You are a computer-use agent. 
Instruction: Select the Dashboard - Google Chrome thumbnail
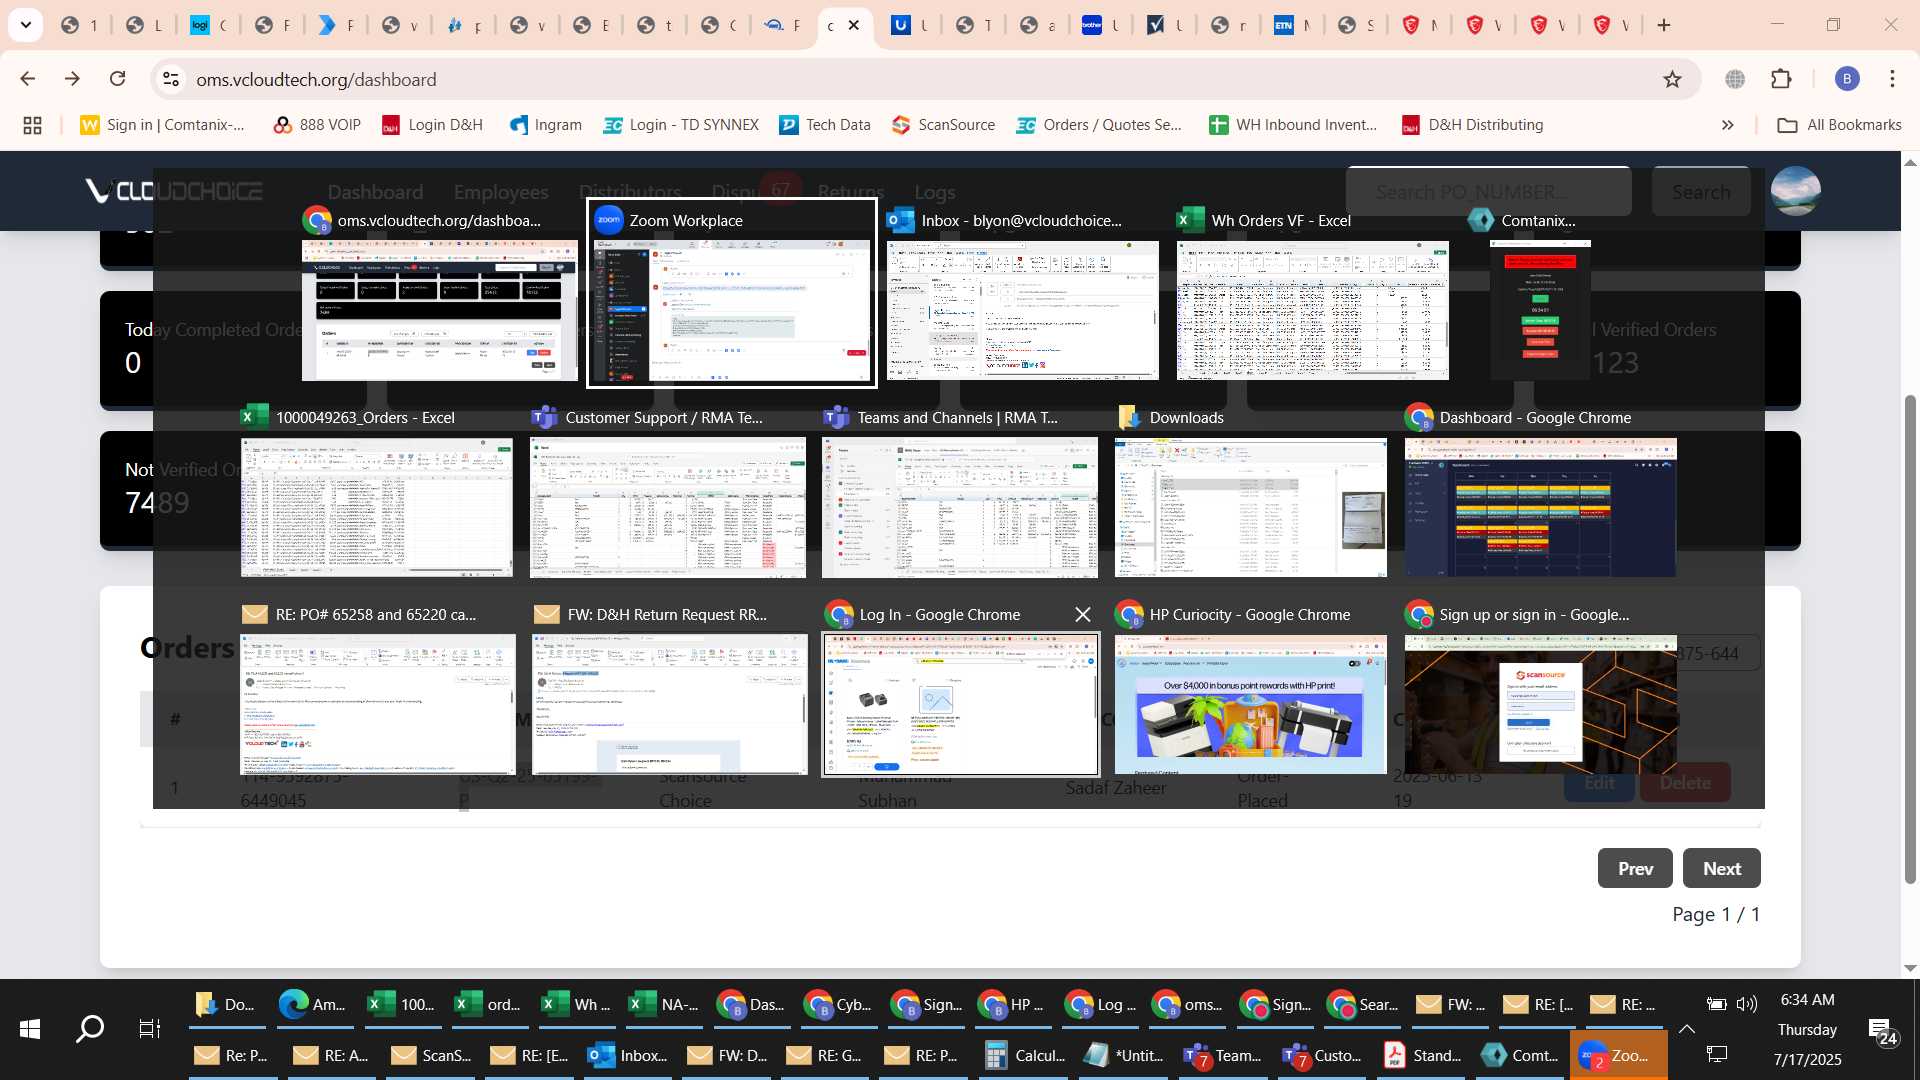[x=1541, y=507]
